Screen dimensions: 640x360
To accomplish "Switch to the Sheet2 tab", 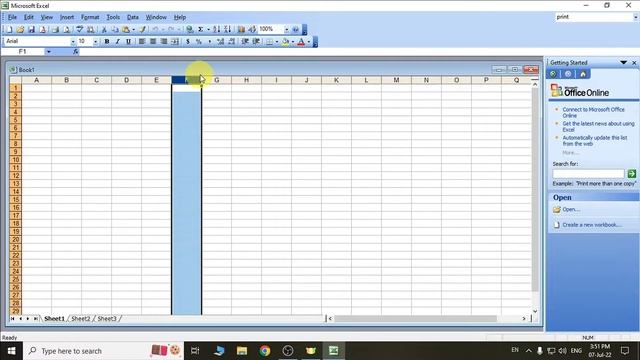I will click(80, 318).
